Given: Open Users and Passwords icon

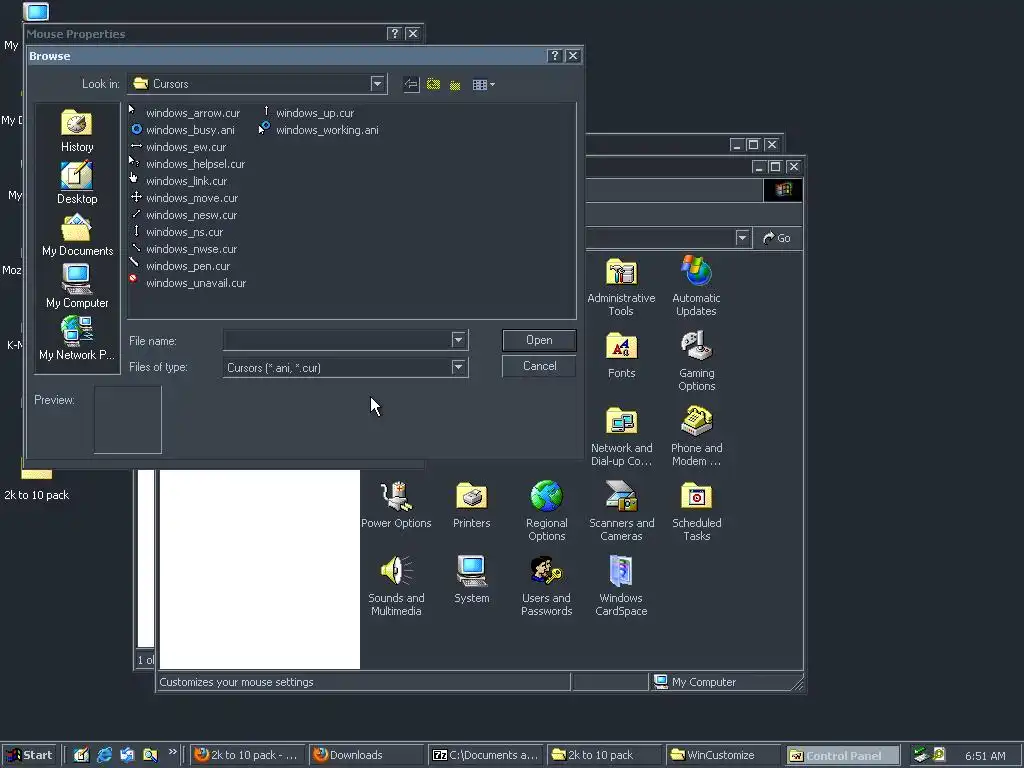Looking at the screenshot, I should [546, 586].
